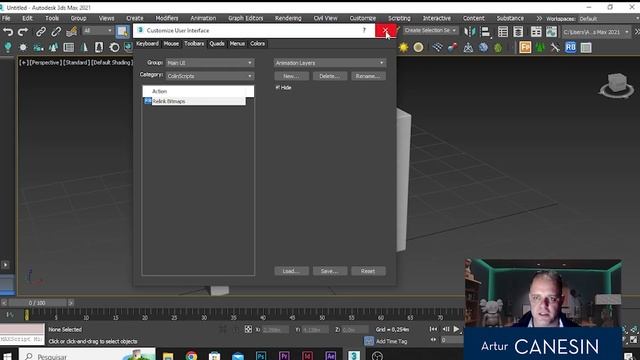Click the teal light bulb icon

click(x=8, y=47)
